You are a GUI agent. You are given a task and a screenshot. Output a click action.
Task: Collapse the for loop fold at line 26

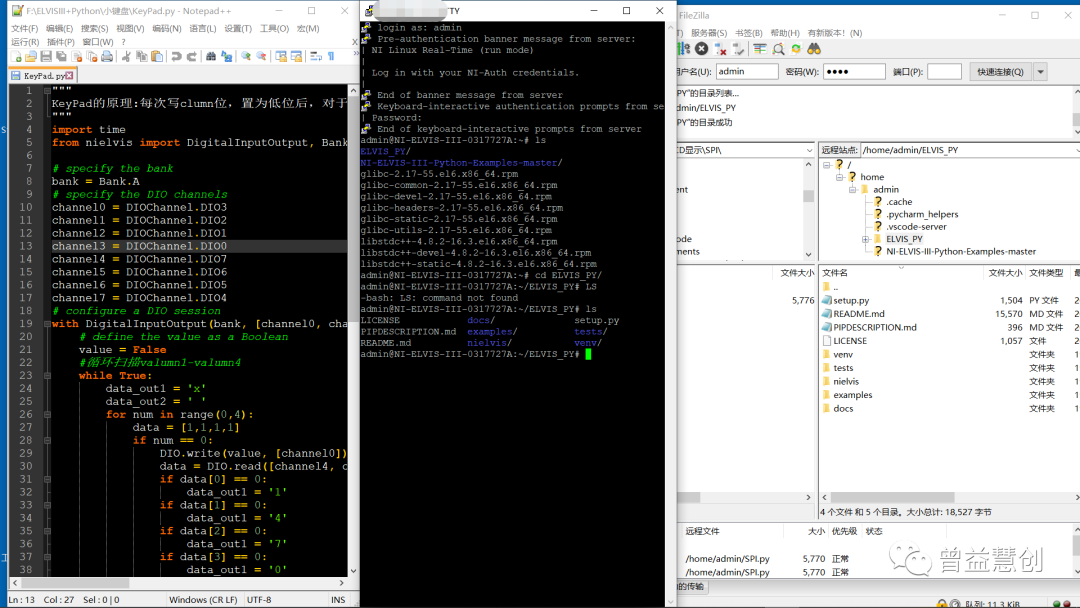(x=47, y=415)
